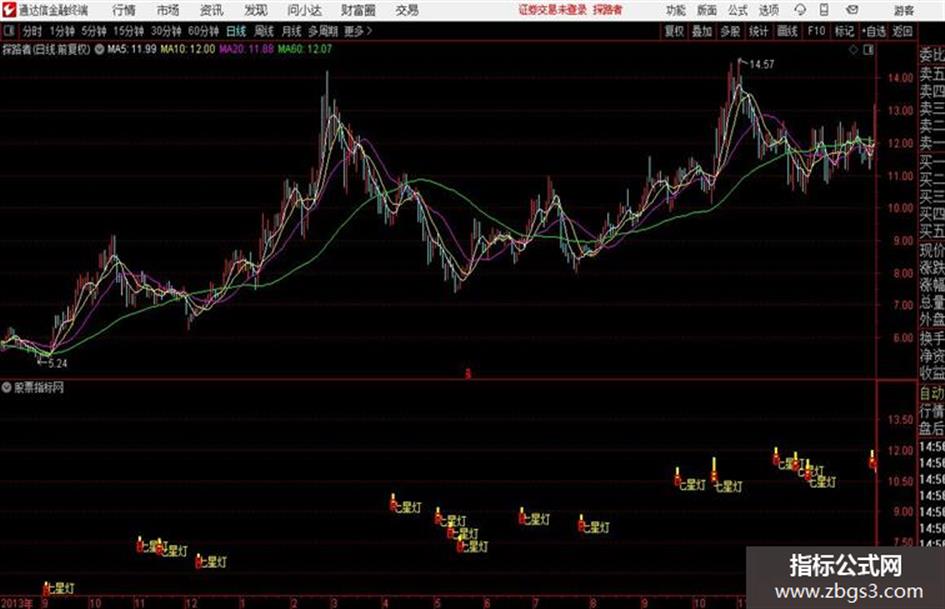This screenshot has height=609, width=945.
Task: Click the 自动 label in right sidebar
Action: 932,394
